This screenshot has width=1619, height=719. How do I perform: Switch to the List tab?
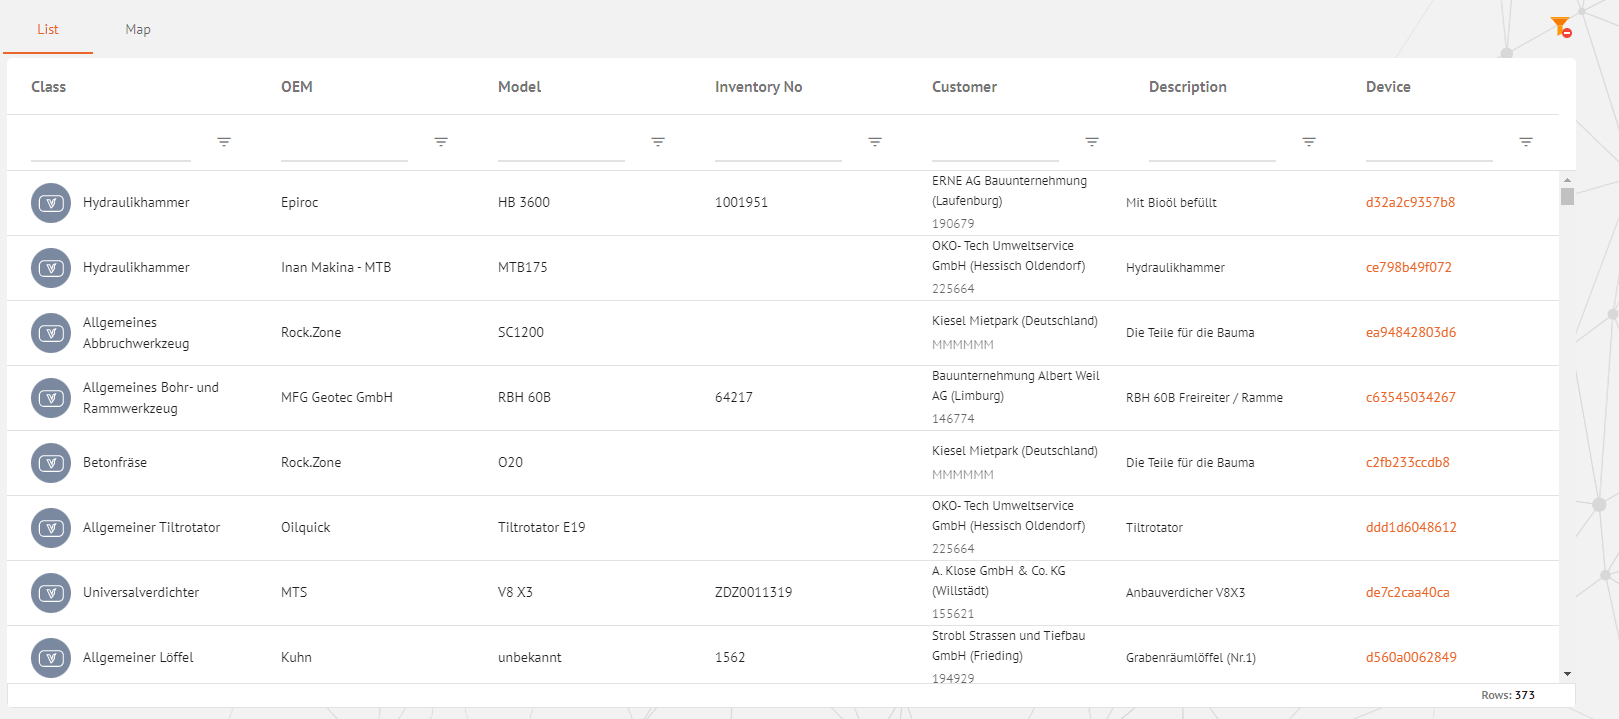tap(48, 29)
